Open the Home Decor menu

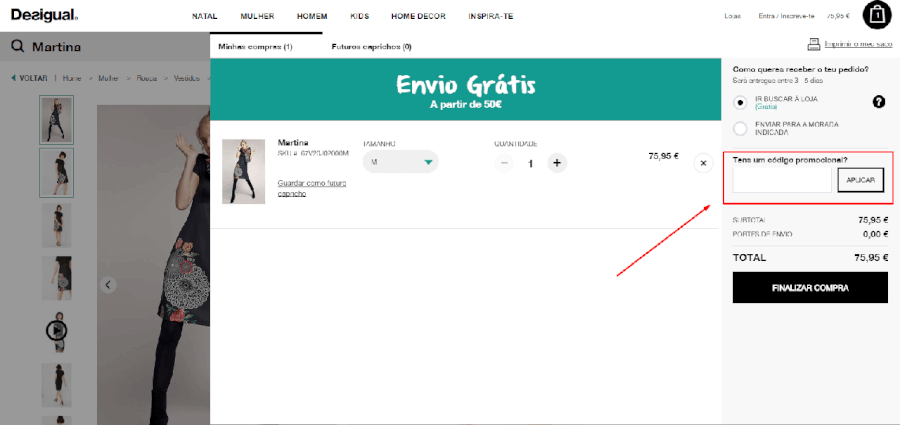click(x=418, y=16)
